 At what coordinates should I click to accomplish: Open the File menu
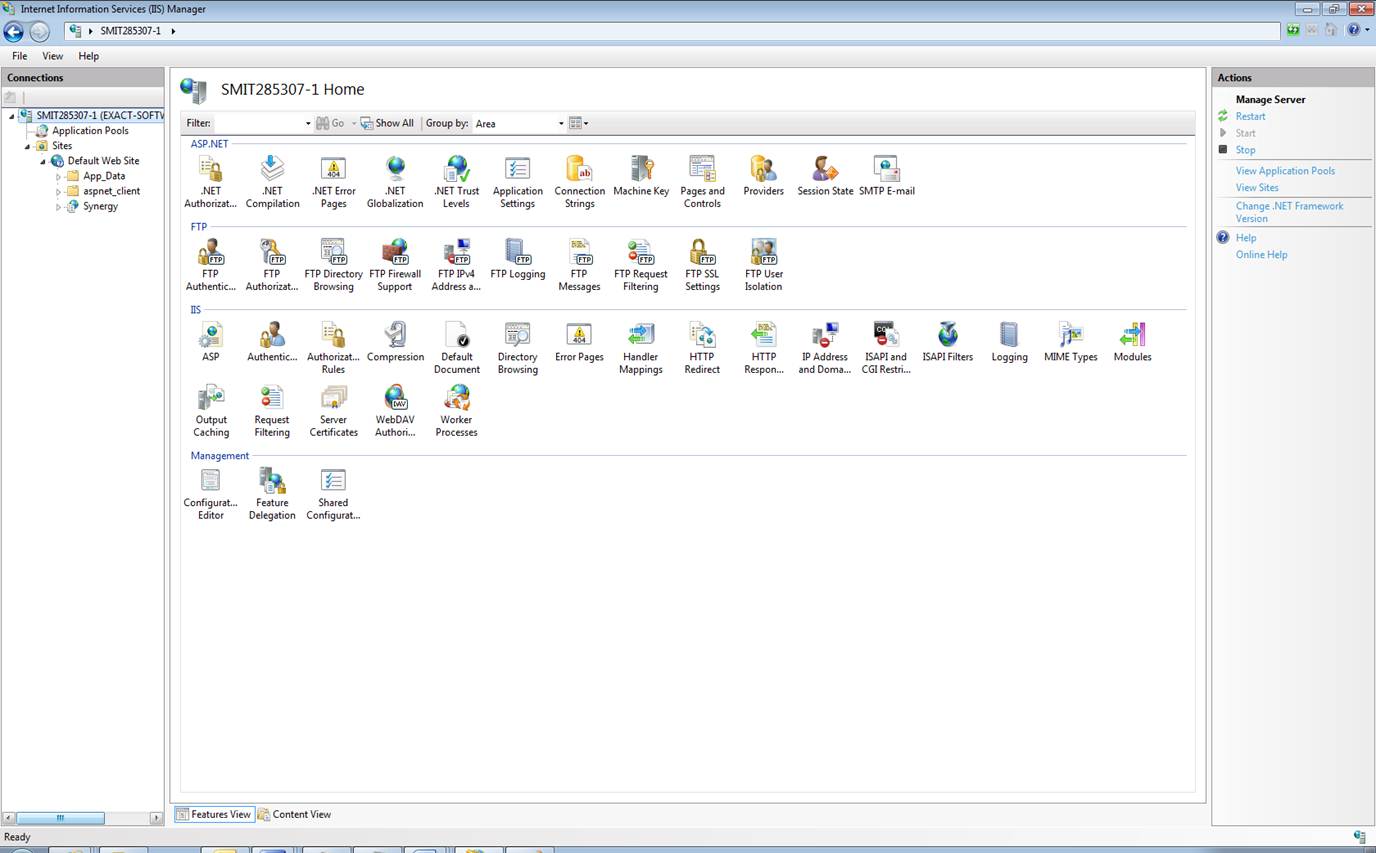tap(19, 56)
